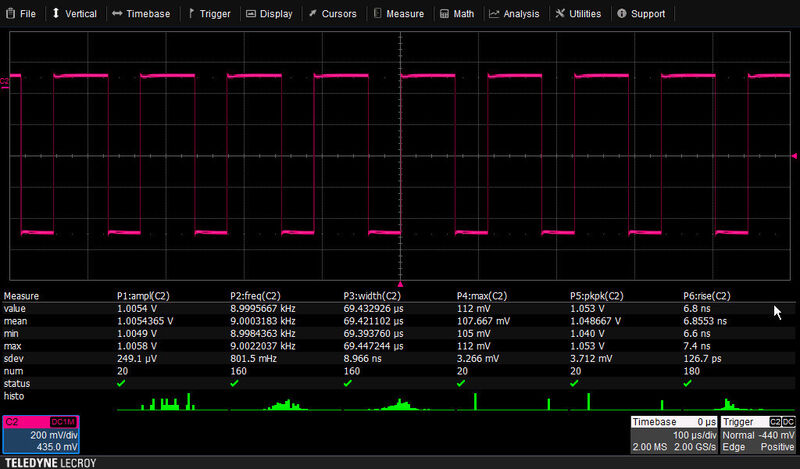Click the Measure ruler icon

(378, 13)
